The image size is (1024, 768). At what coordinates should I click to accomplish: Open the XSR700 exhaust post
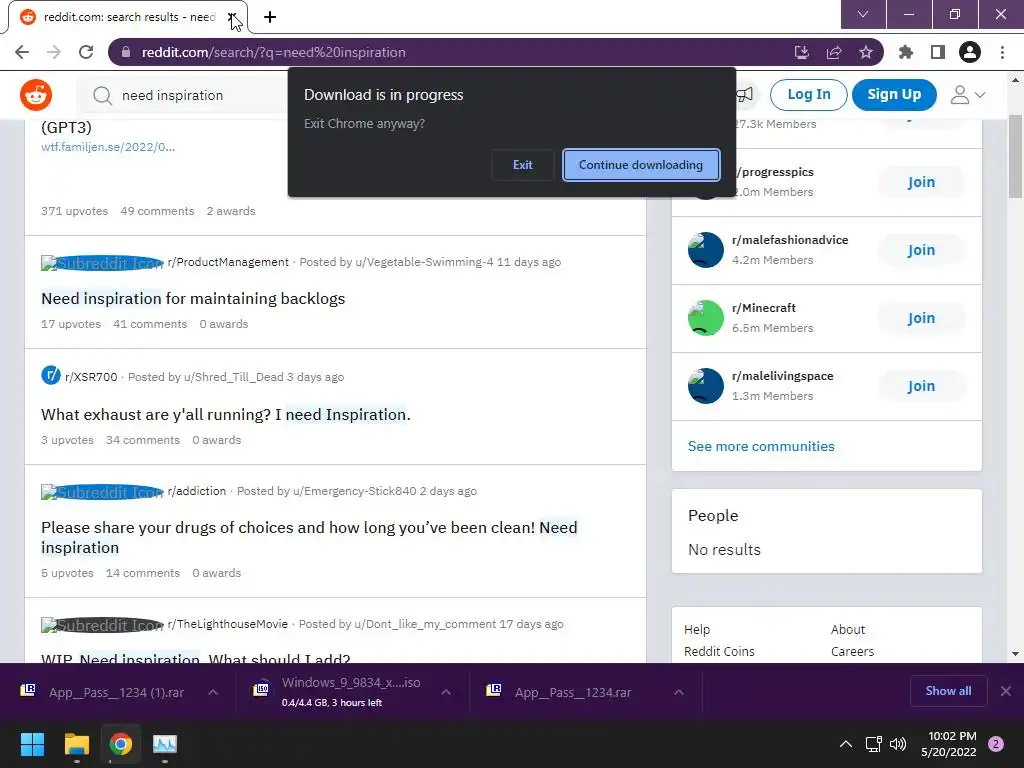point(226,415)
